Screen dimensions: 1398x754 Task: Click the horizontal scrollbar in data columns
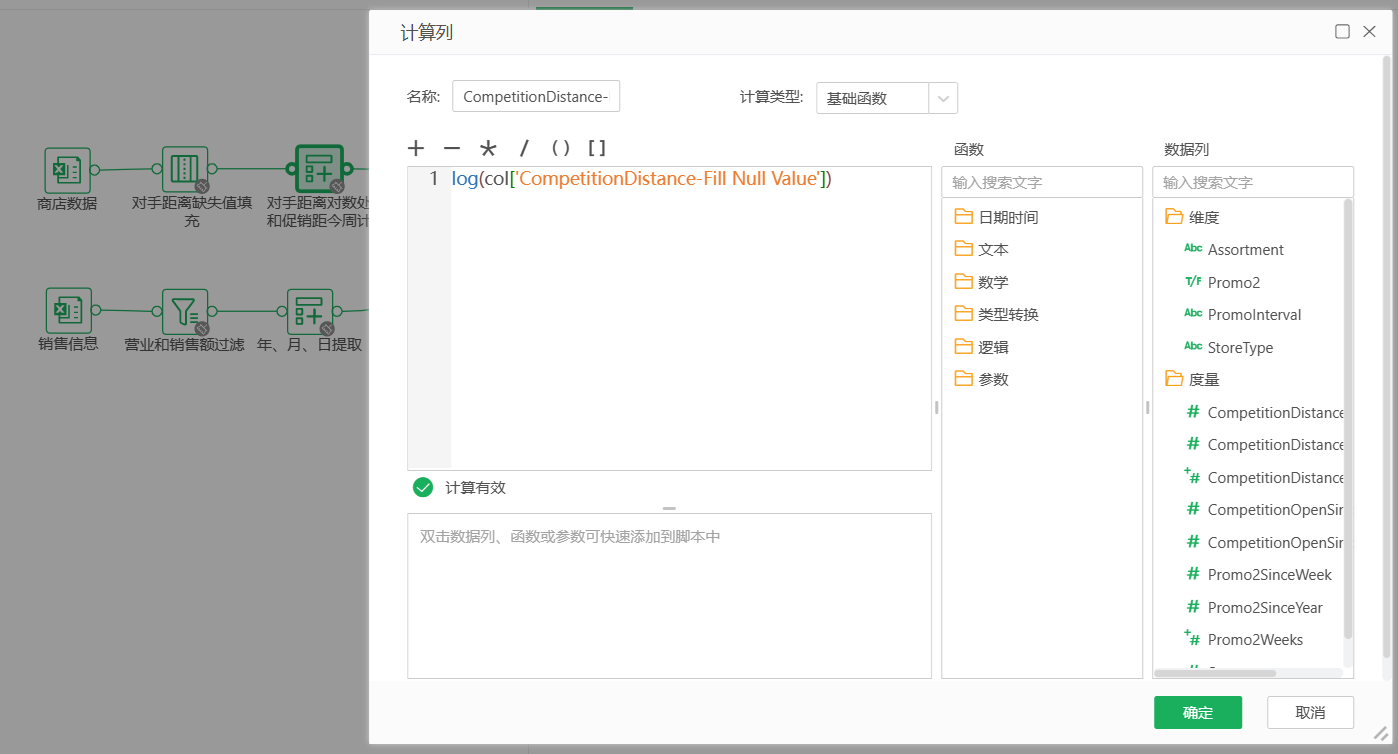tap(1215, 673)
